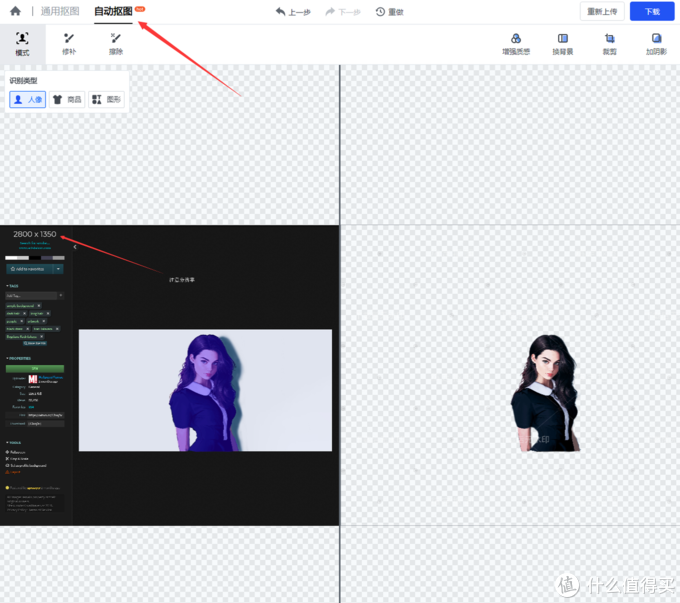680x603 pixels.
Task: Switch to the 通用抠图 tab
Action: [x=60, y=12]
